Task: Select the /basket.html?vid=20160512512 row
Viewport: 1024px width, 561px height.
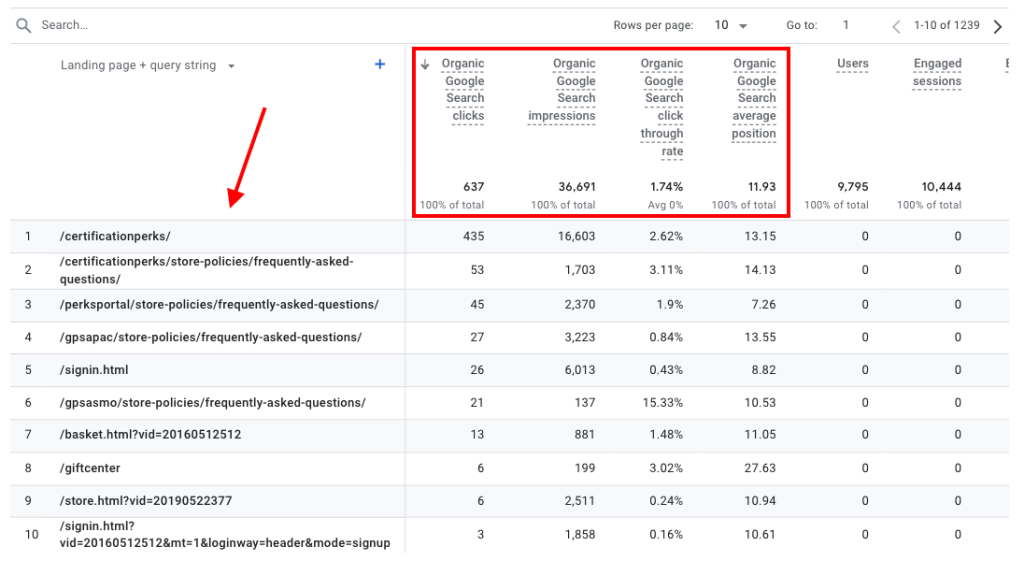Action: pos(151,435)
